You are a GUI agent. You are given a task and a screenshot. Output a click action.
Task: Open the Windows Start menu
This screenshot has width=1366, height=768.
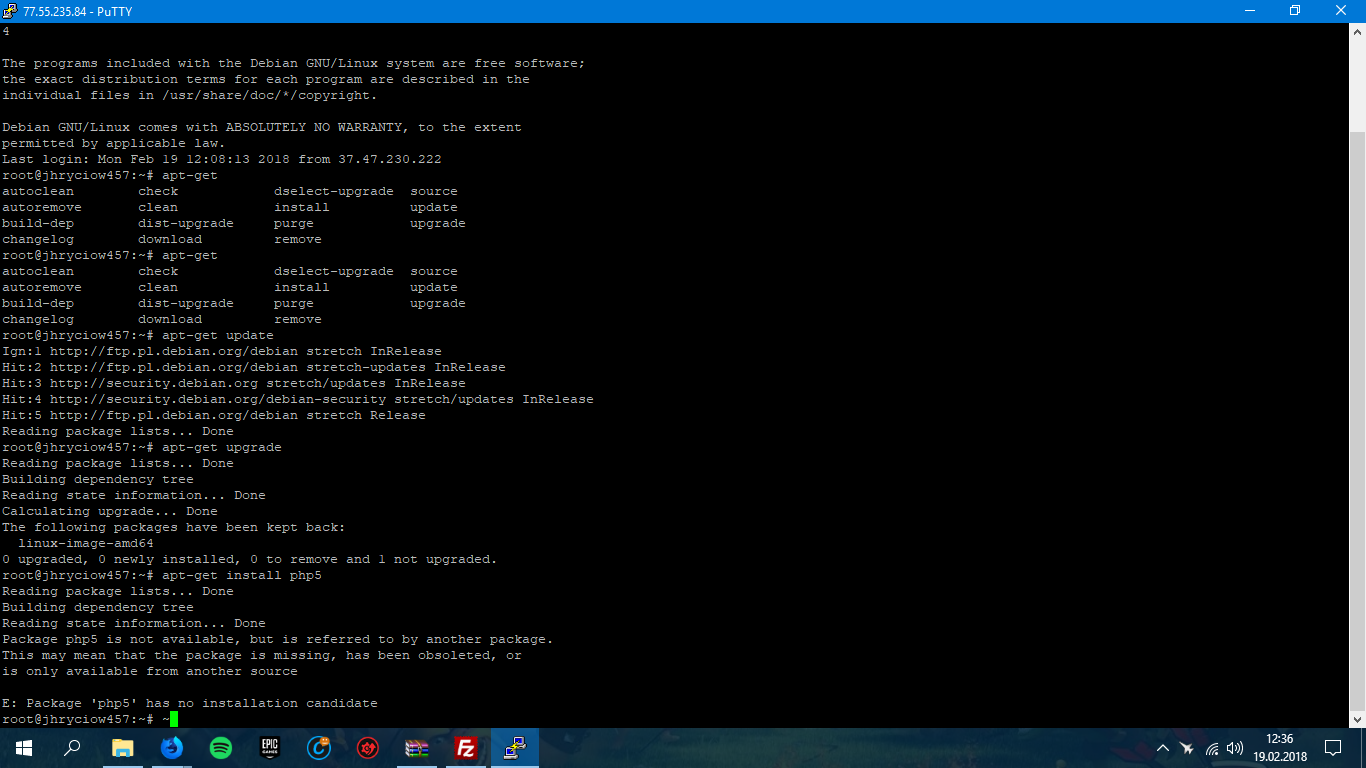point(24,748)
